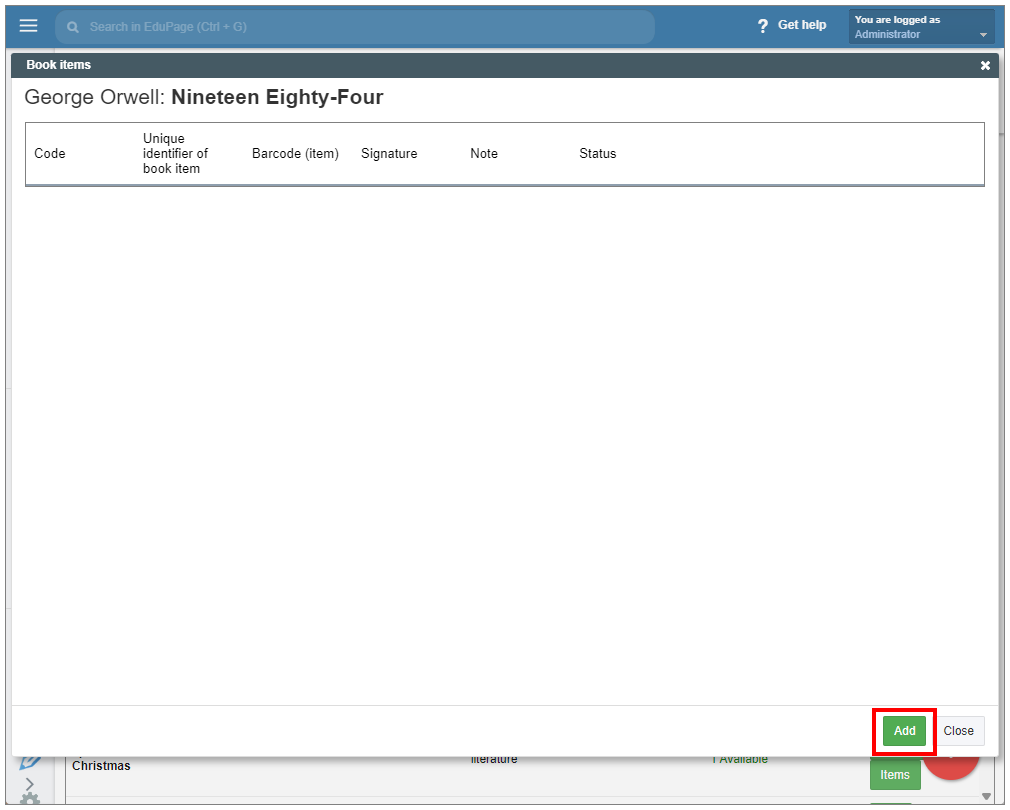Click the Barcode (item) column header

[295, 154]
